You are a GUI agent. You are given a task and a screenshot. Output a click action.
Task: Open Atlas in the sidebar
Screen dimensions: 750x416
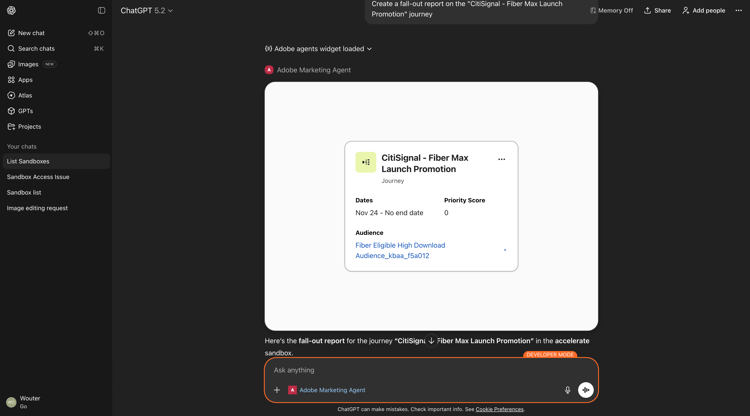[56, 96]
